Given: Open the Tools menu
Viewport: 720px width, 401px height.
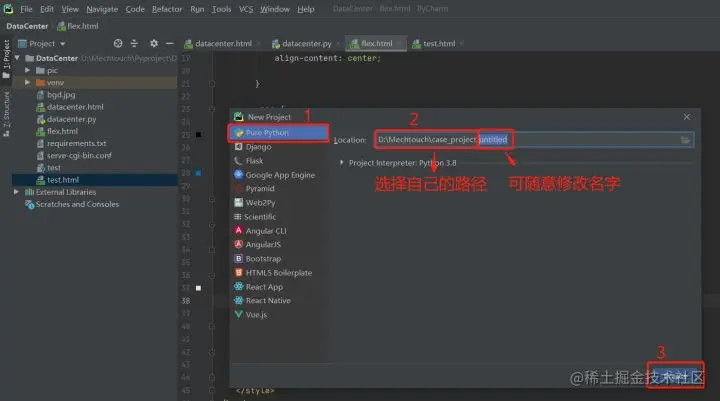Looking at the screenshot, I should 221,9.
